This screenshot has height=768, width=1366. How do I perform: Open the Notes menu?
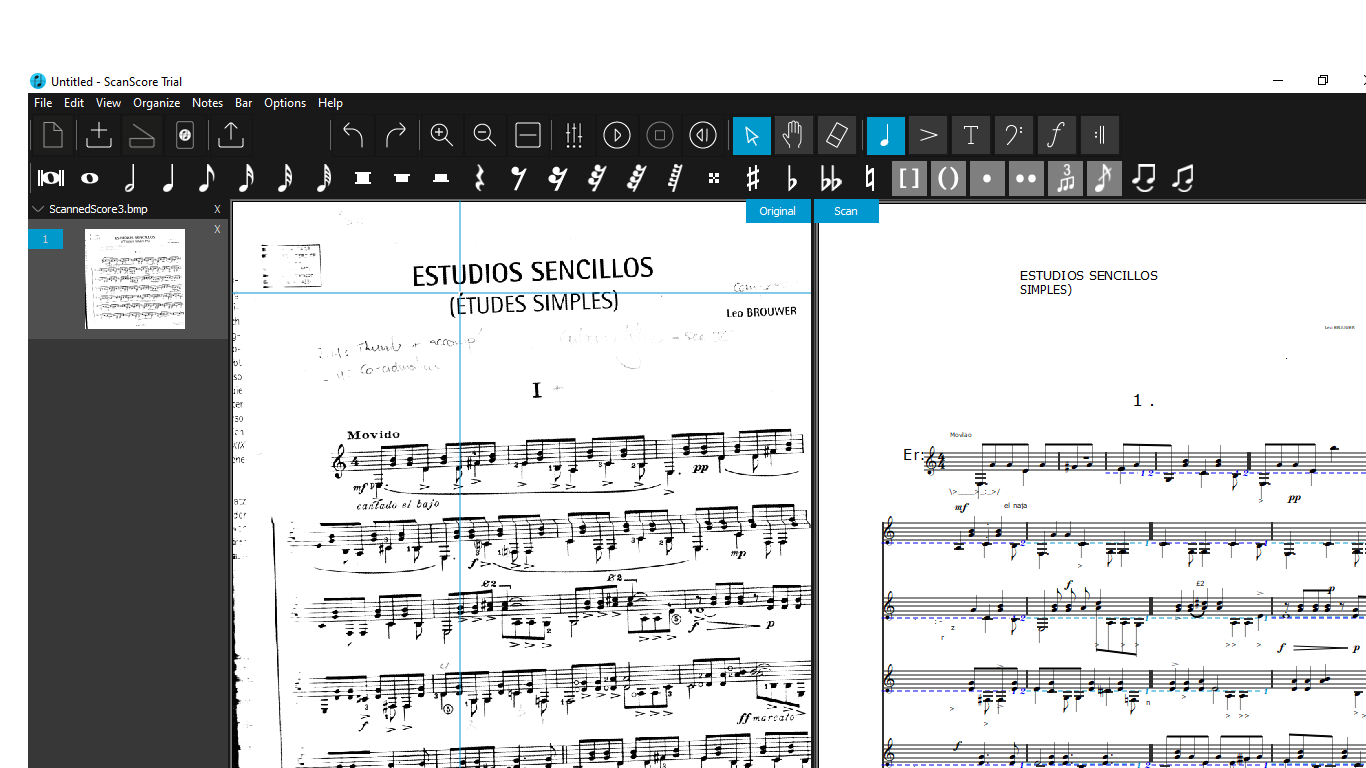click(x=207, y=103)
